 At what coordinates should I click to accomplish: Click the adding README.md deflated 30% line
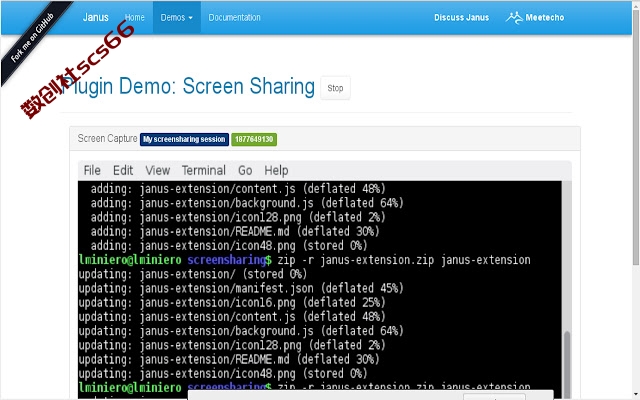tap(235, 232)
